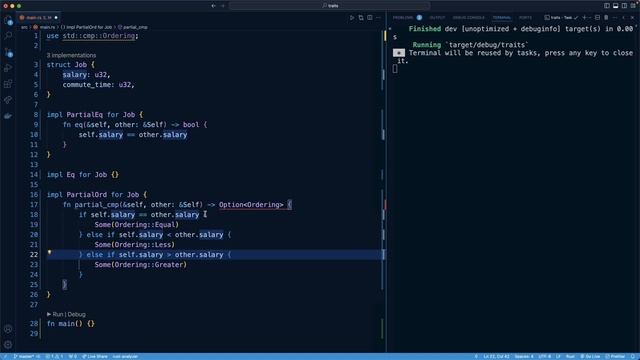Click the Rust language mode indicator

coord(570,356)
